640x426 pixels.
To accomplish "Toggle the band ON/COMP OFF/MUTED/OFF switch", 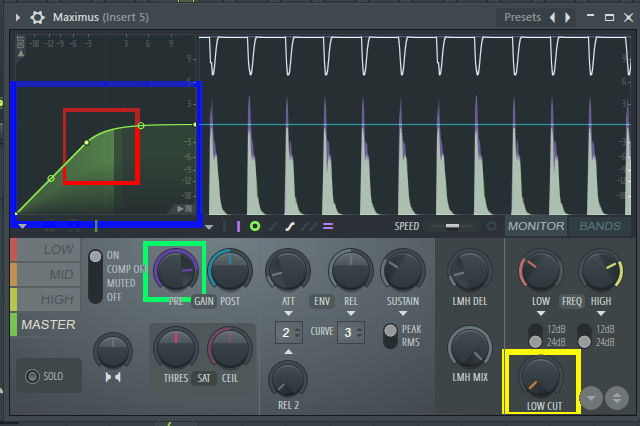I will [96, 276].
